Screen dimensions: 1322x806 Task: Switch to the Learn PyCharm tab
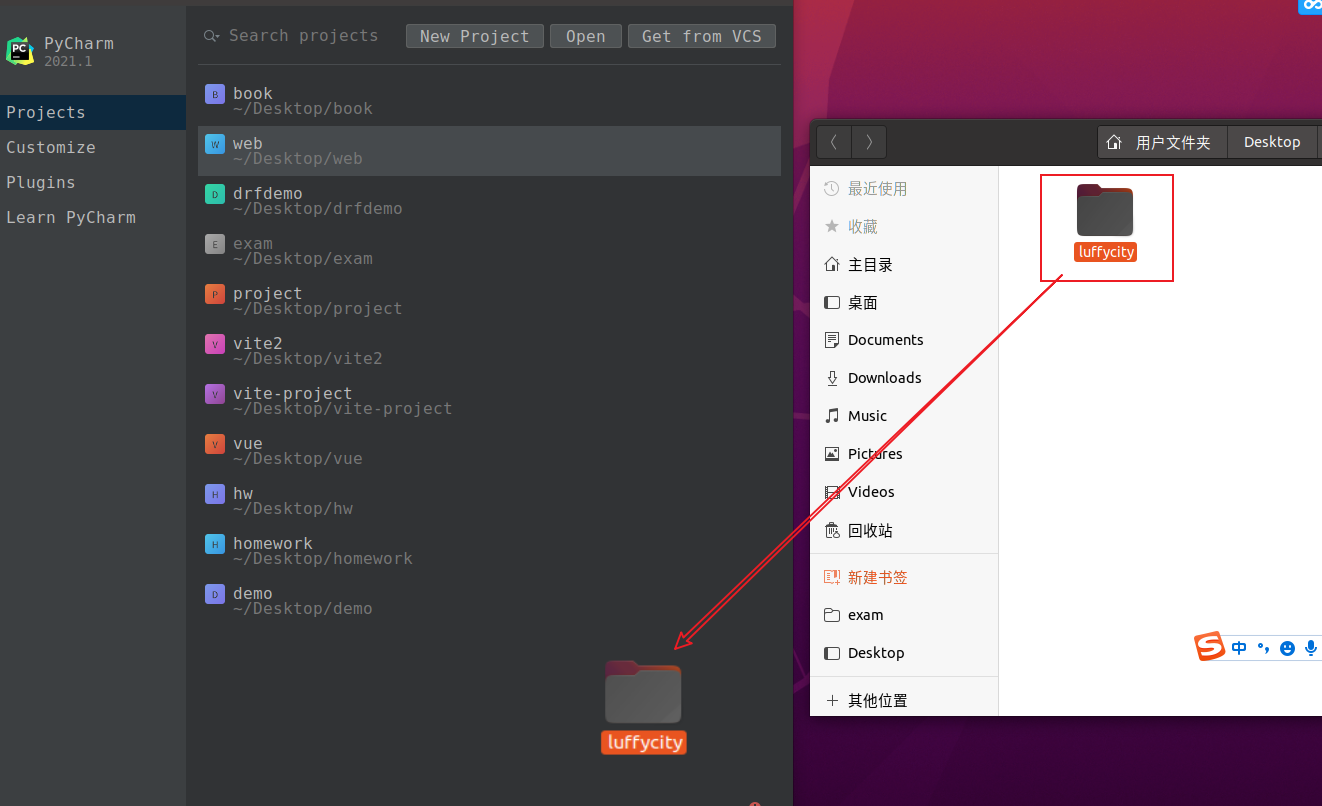(93, 217)
